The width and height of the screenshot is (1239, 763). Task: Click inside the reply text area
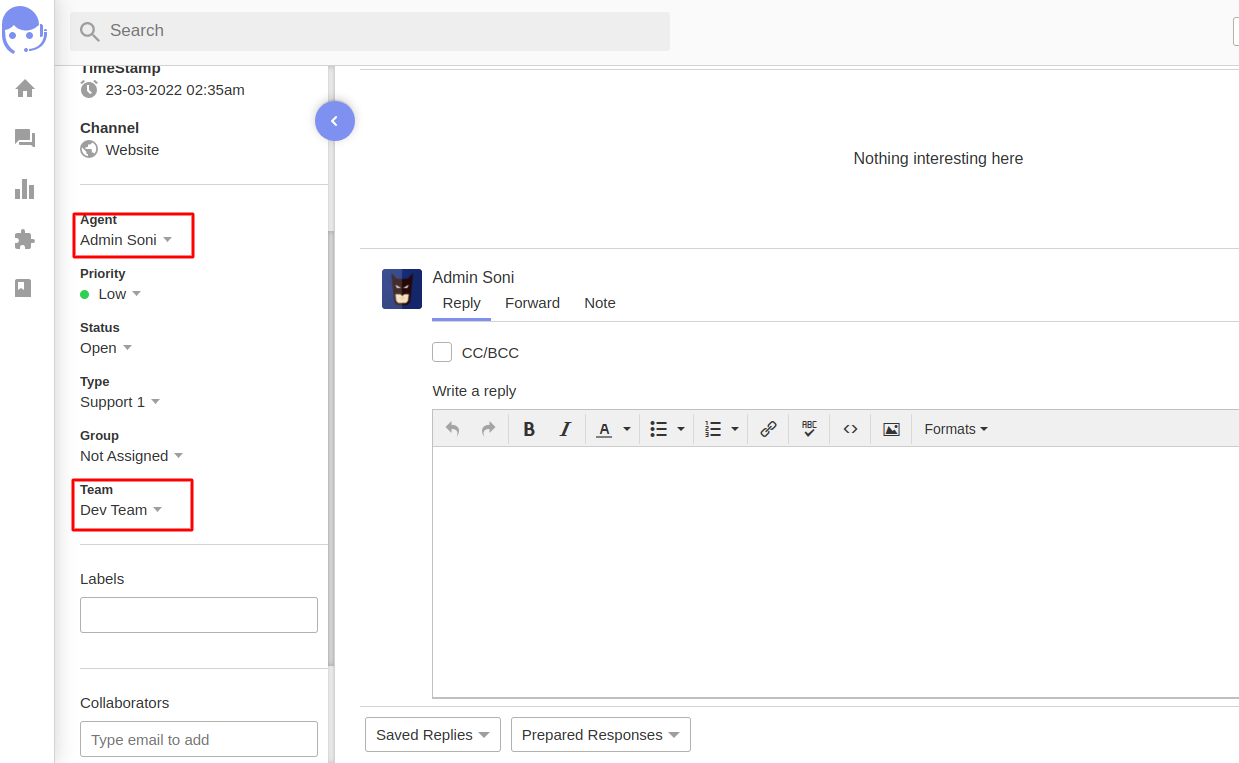(x=835, y=572)
